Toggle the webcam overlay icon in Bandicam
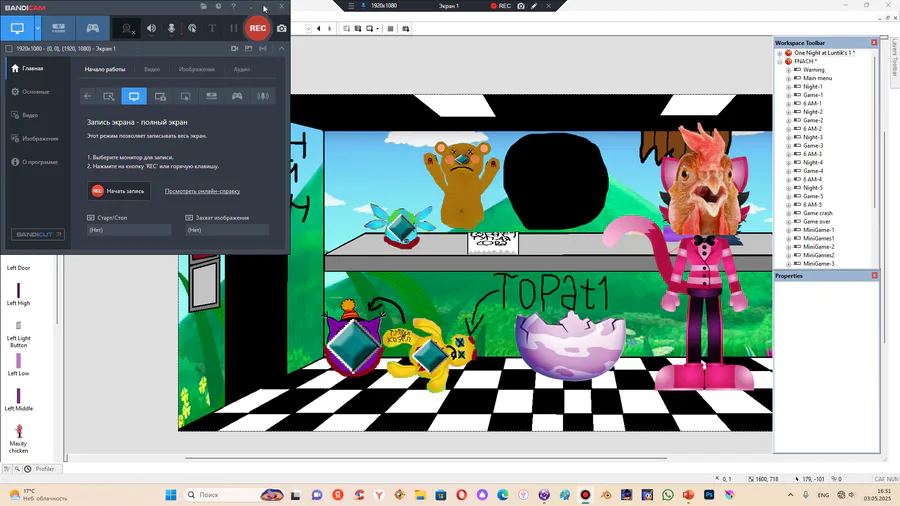 [127, 28]
